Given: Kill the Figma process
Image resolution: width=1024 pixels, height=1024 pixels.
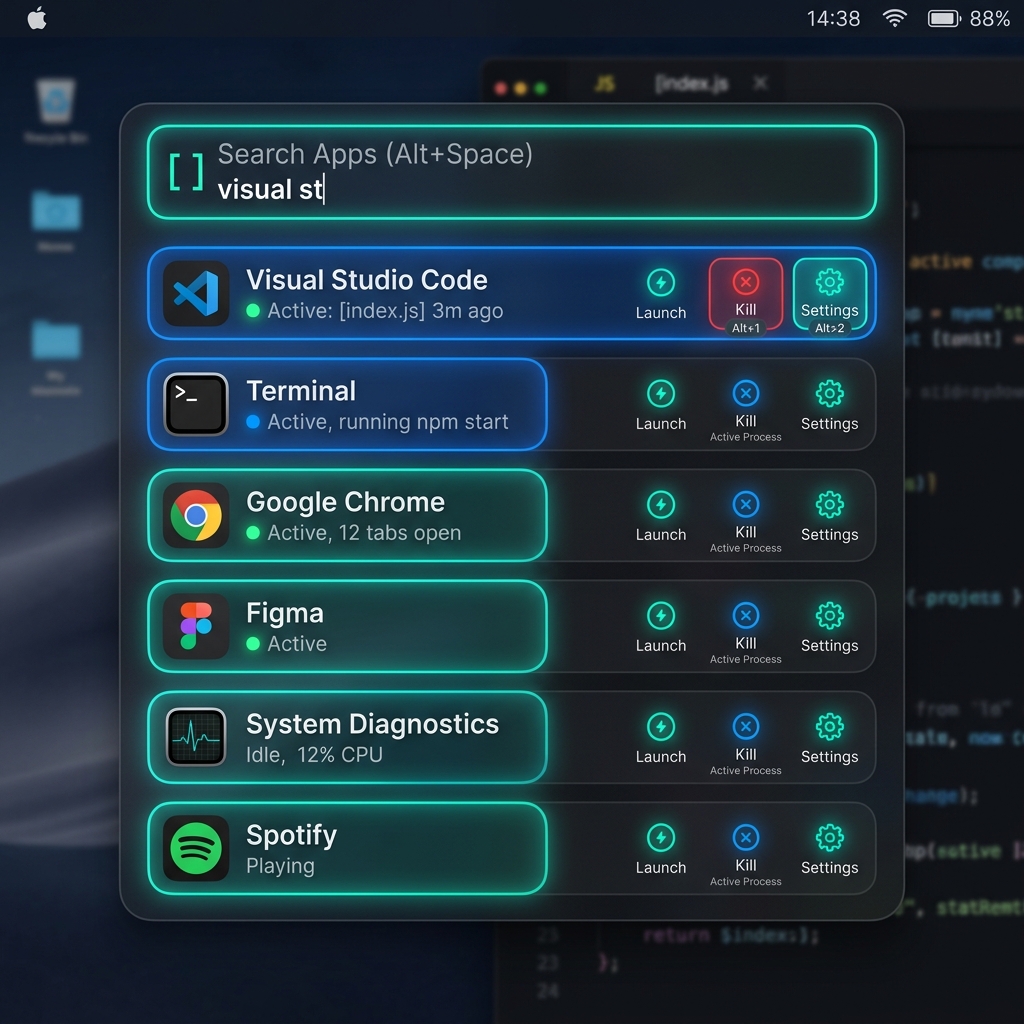Looking at the screenshot, I should click(x=746, y=632).
